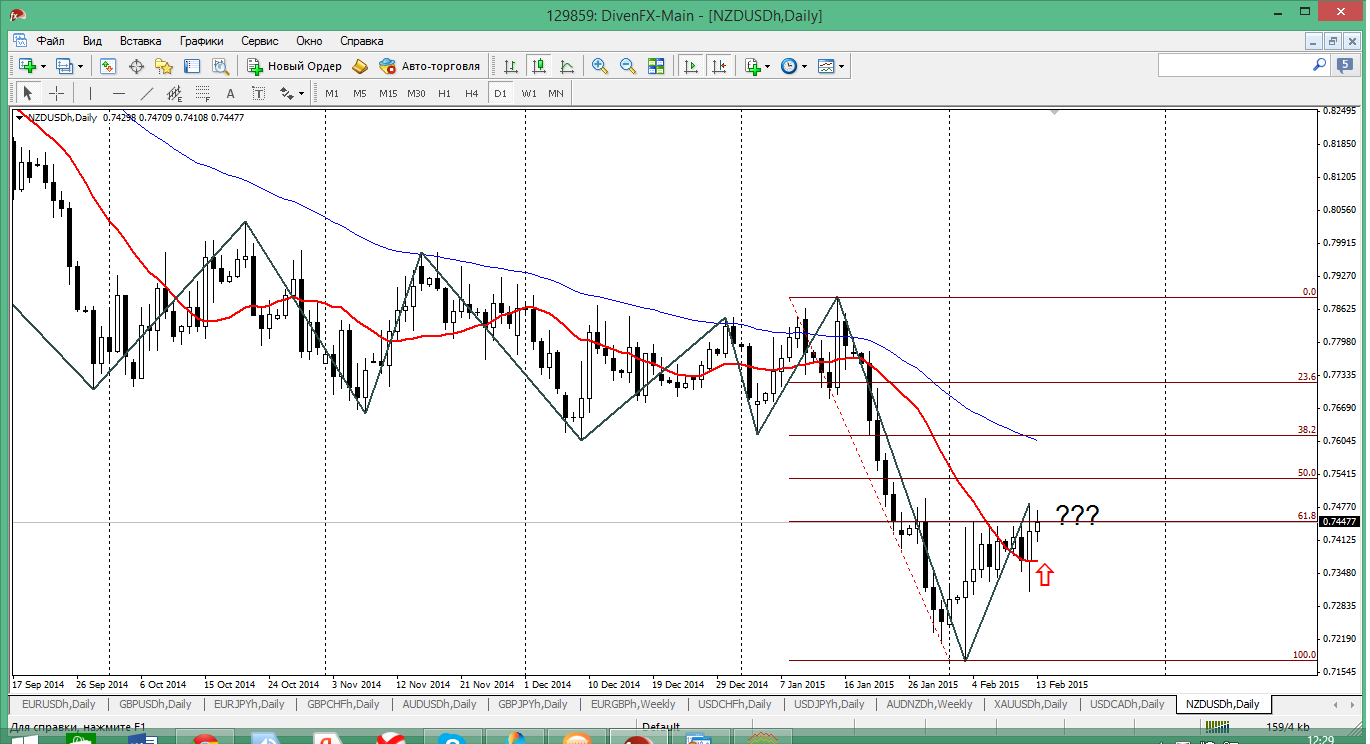This screenshot has height=744, width=1370.
Task: Draw a vertical line tool
Action: 90,93
